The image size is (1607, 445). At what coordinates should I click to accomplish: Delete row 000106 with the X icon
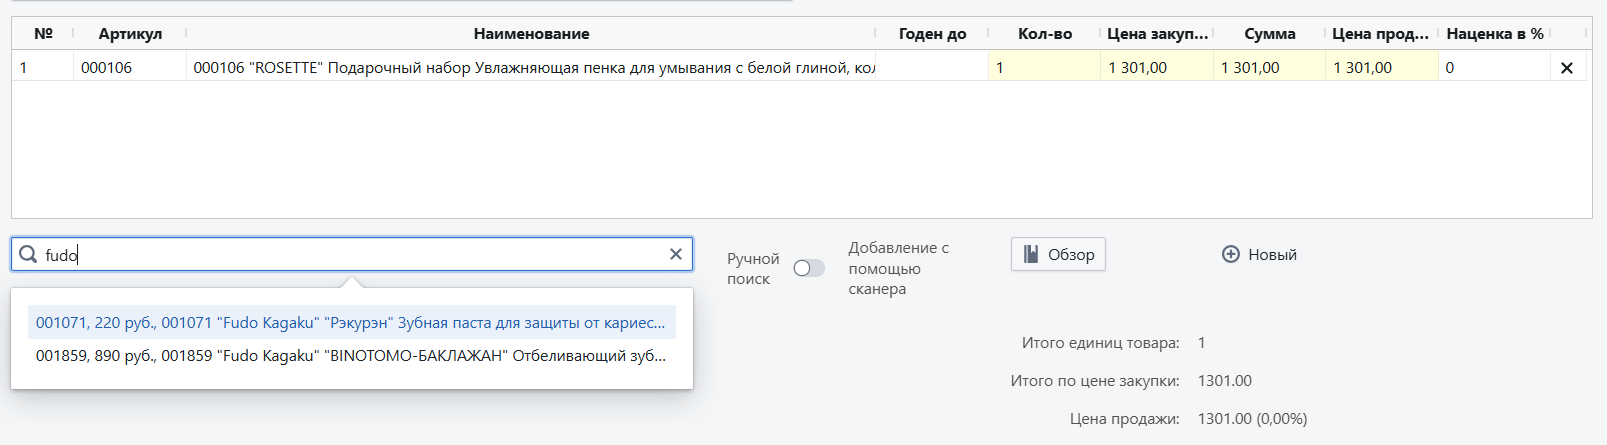pyautogui.click(x=1566, y=68)
